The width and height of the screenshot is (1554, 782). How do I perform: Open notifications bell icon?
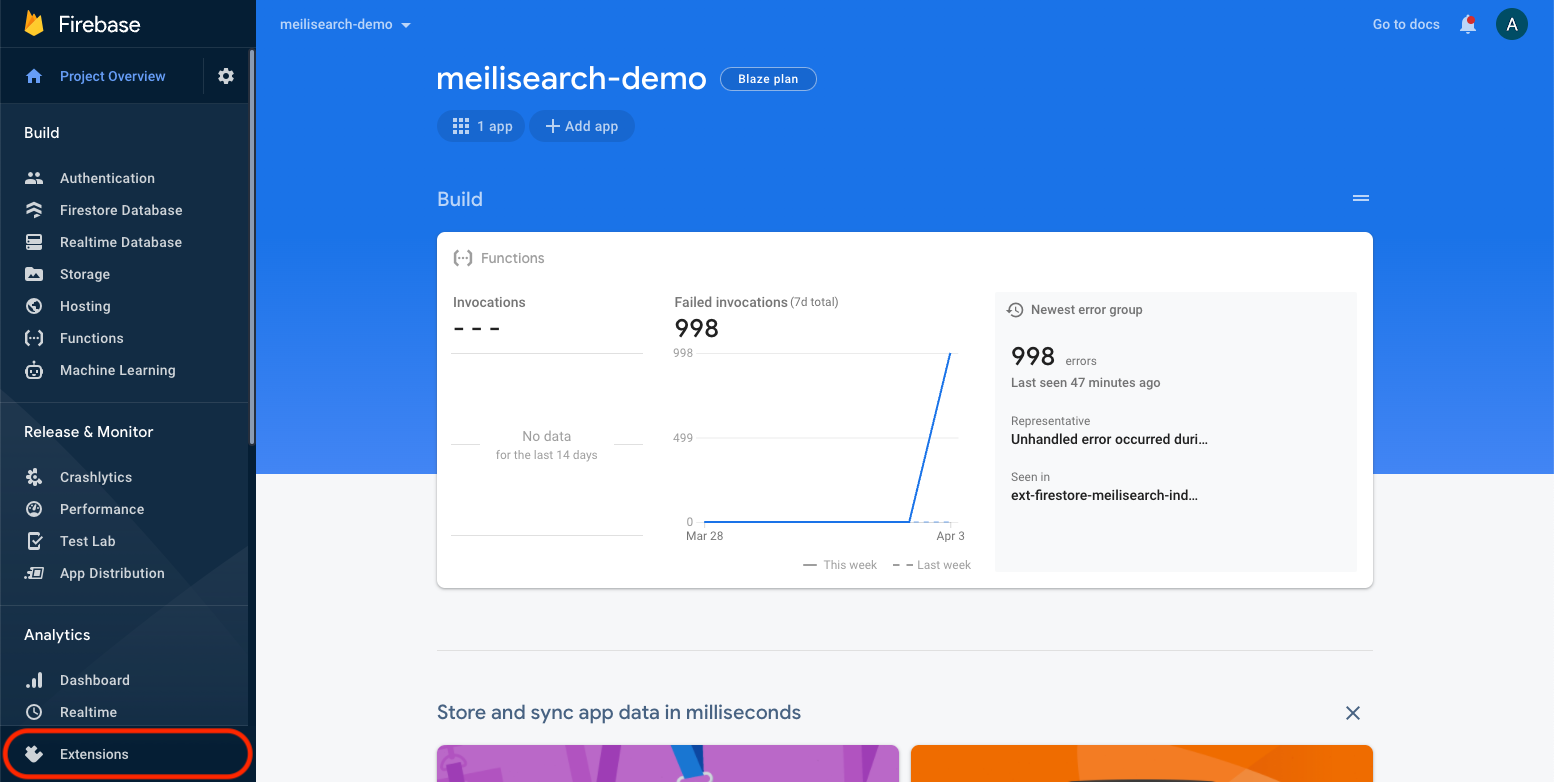tap(1468, 24)
